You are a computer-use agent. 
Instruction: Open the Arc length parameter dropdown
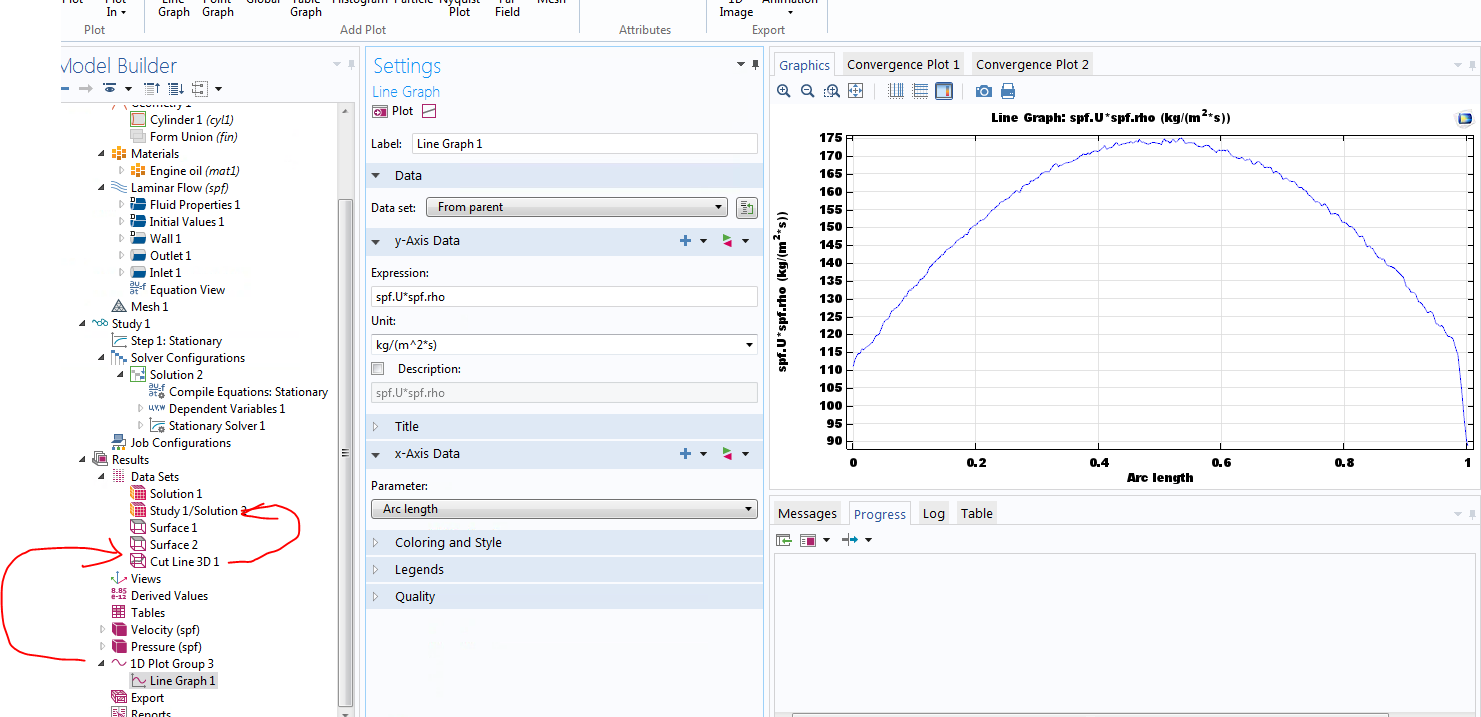pyautogui.click(x=564, y=509)
